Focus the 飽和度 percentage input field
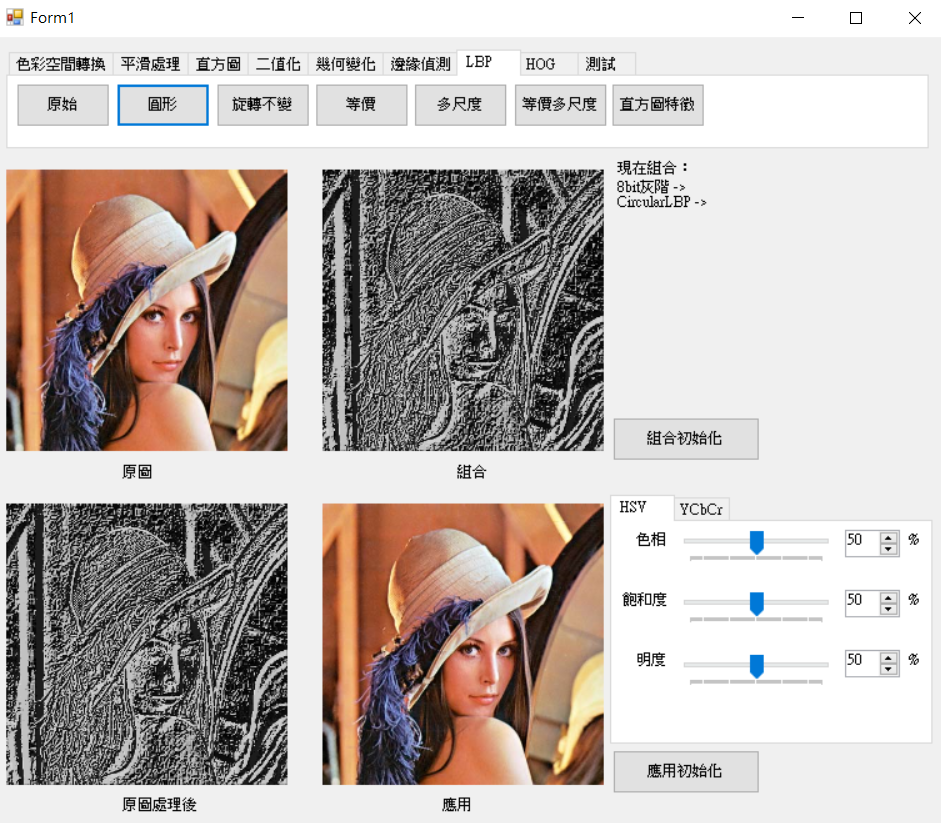Screen dimensions: 941x823 [x=863, y=603]
